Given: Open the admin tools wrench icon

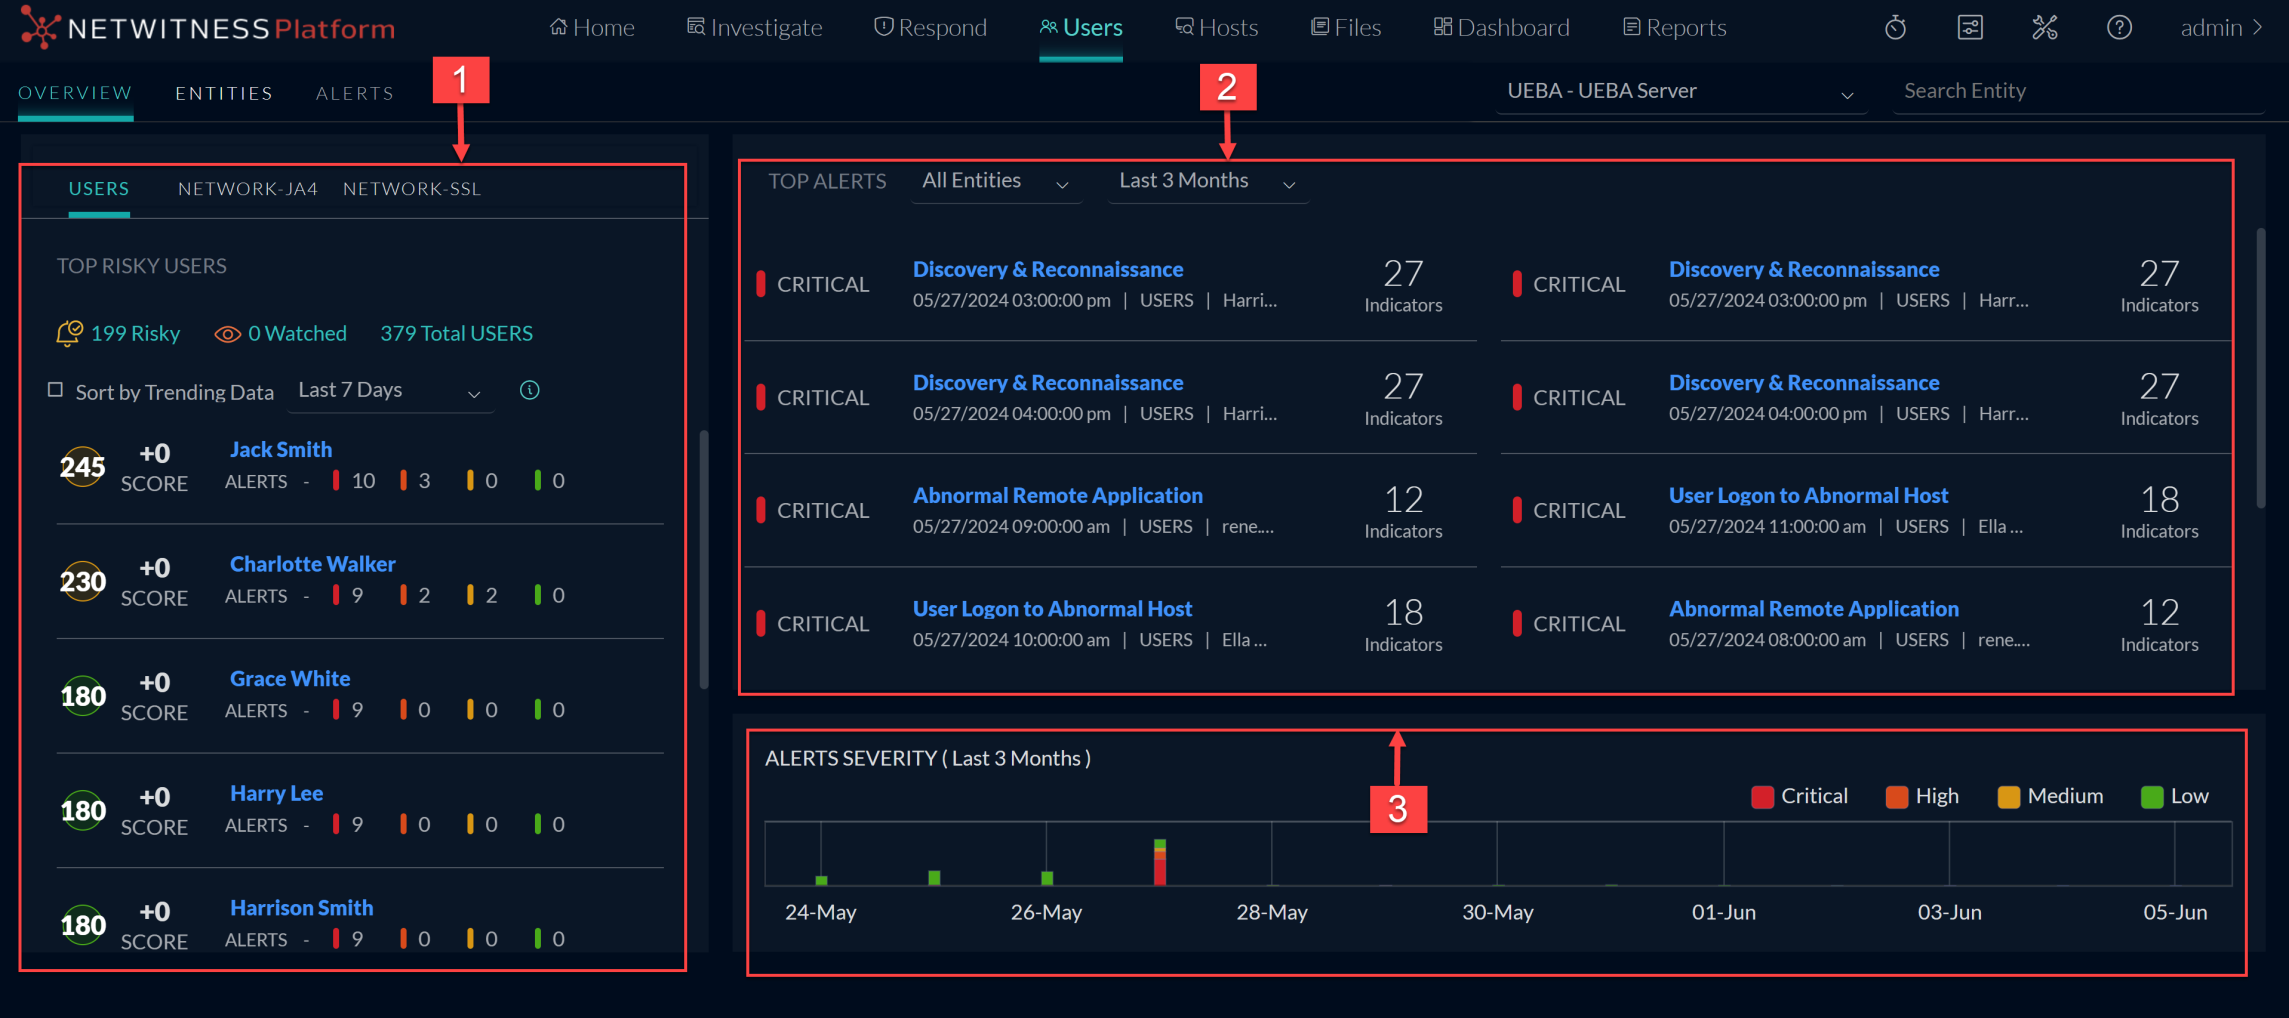Looking at the screenshot, I should click(2044, 28).
